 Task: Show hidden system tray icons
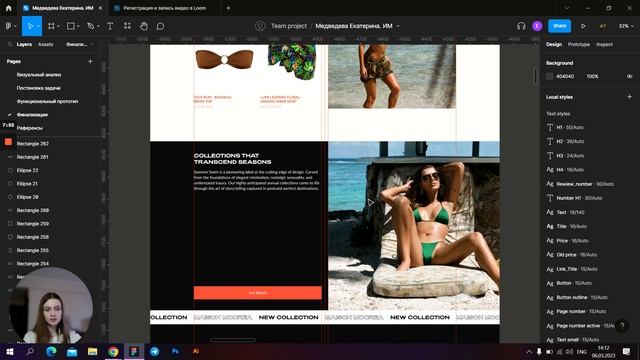click(x=529, y=351)
